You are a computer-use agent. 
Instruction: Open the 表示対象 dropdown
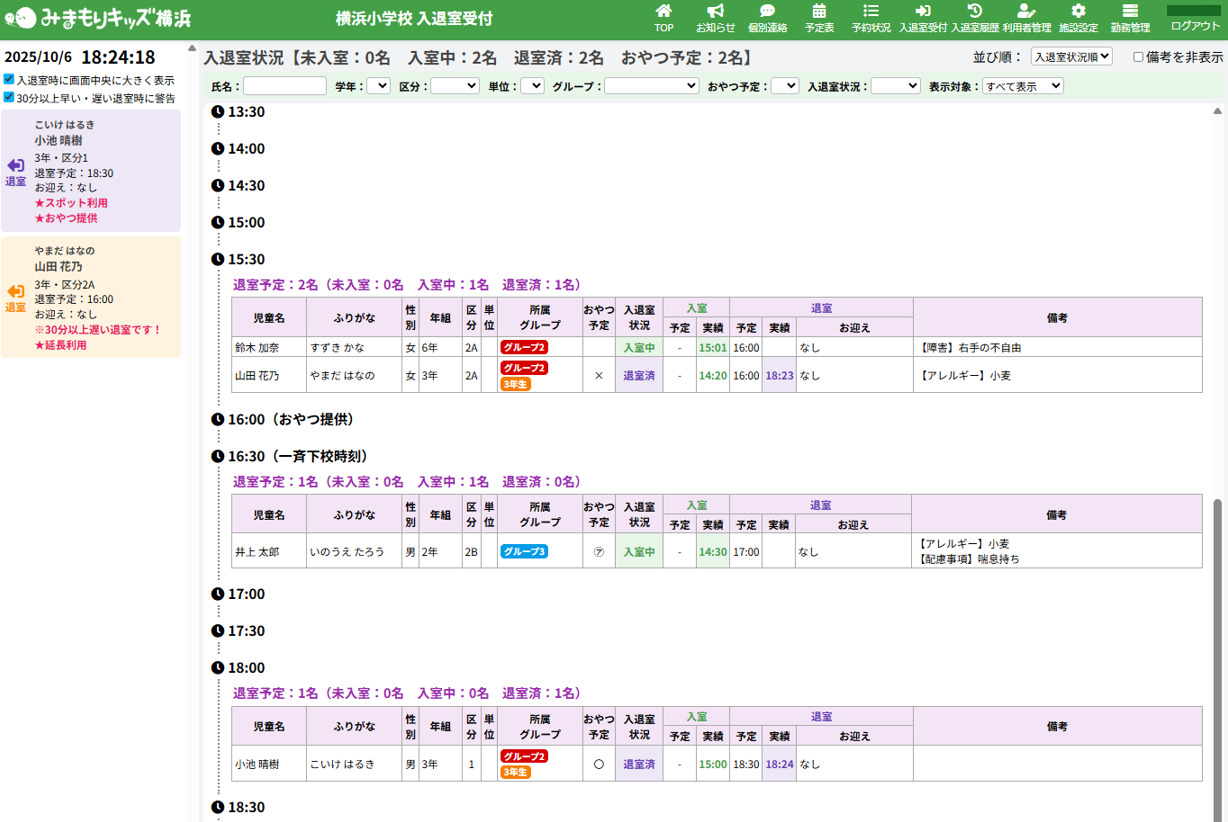point(1022,87)
